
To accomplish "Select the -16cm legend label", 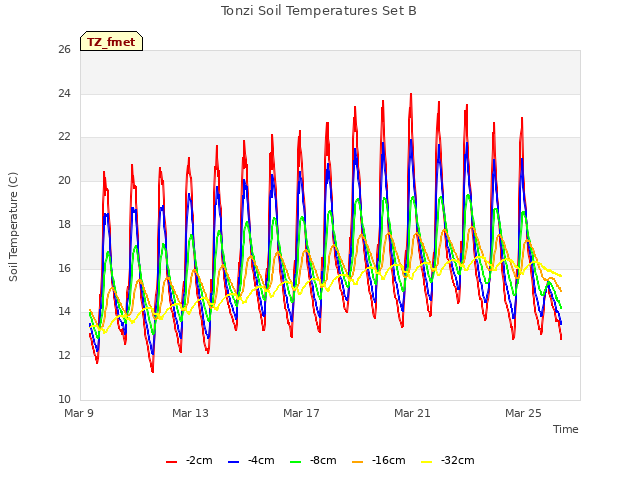I will [389, 460].
